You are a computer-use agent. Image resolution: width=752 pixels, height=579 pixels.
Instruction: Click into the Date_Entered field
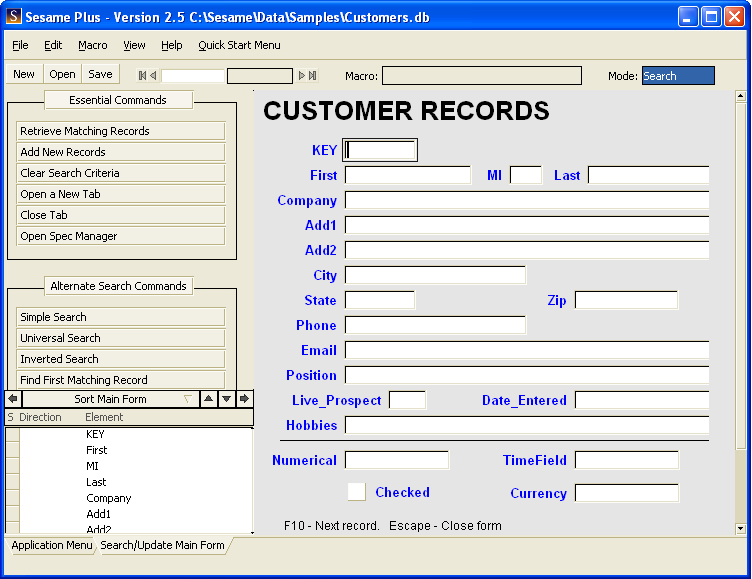pyautogui.click(x=642, y=400)
